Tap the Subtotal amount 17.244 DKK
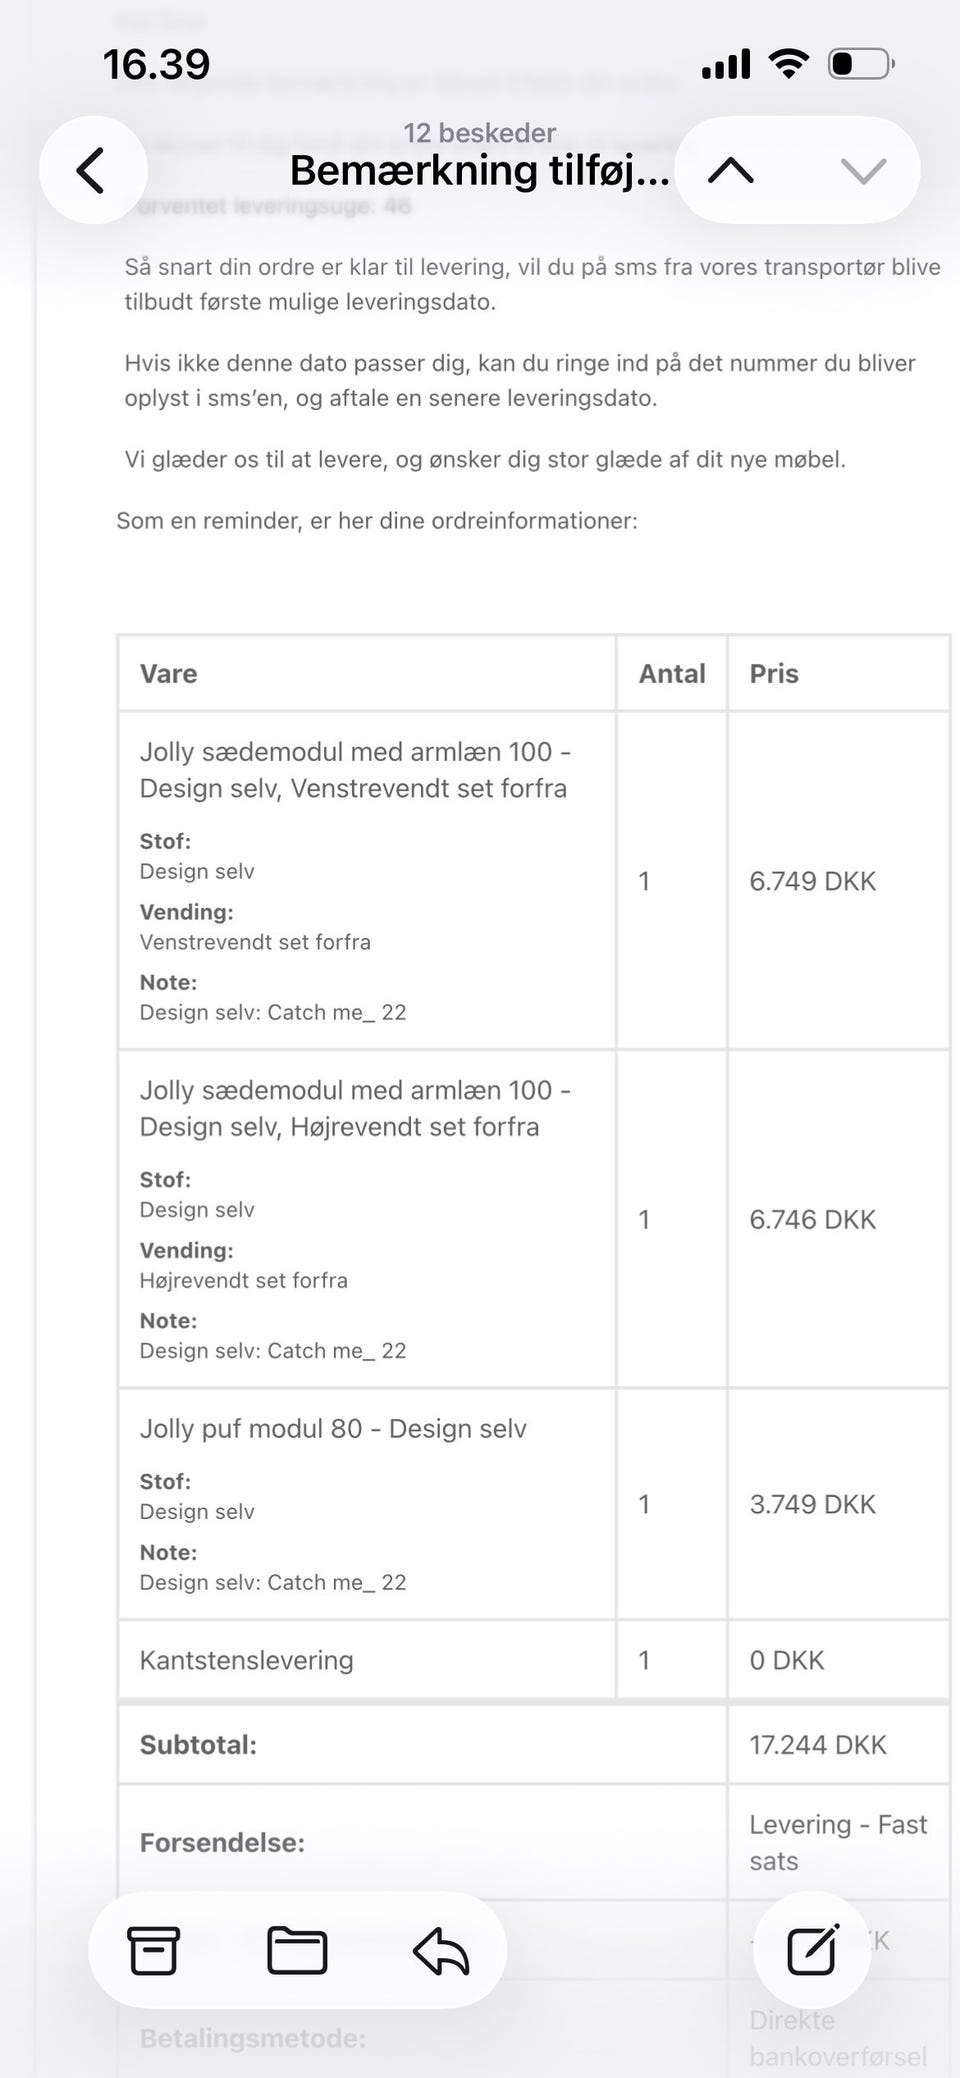The width and height of the screenshot is (960, 2078). (818, 1745)
